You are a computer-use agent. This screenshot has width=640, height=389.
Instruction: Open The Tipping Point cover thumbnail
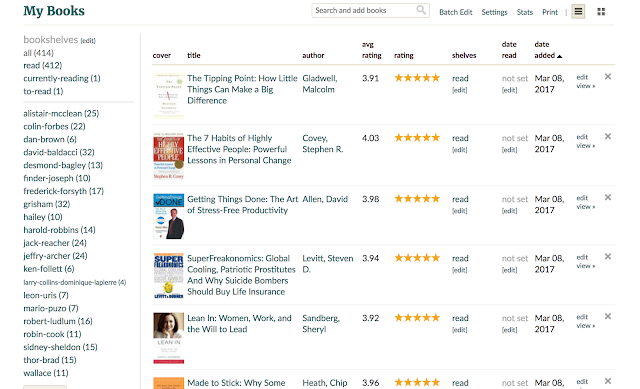[x=169, y=96]
